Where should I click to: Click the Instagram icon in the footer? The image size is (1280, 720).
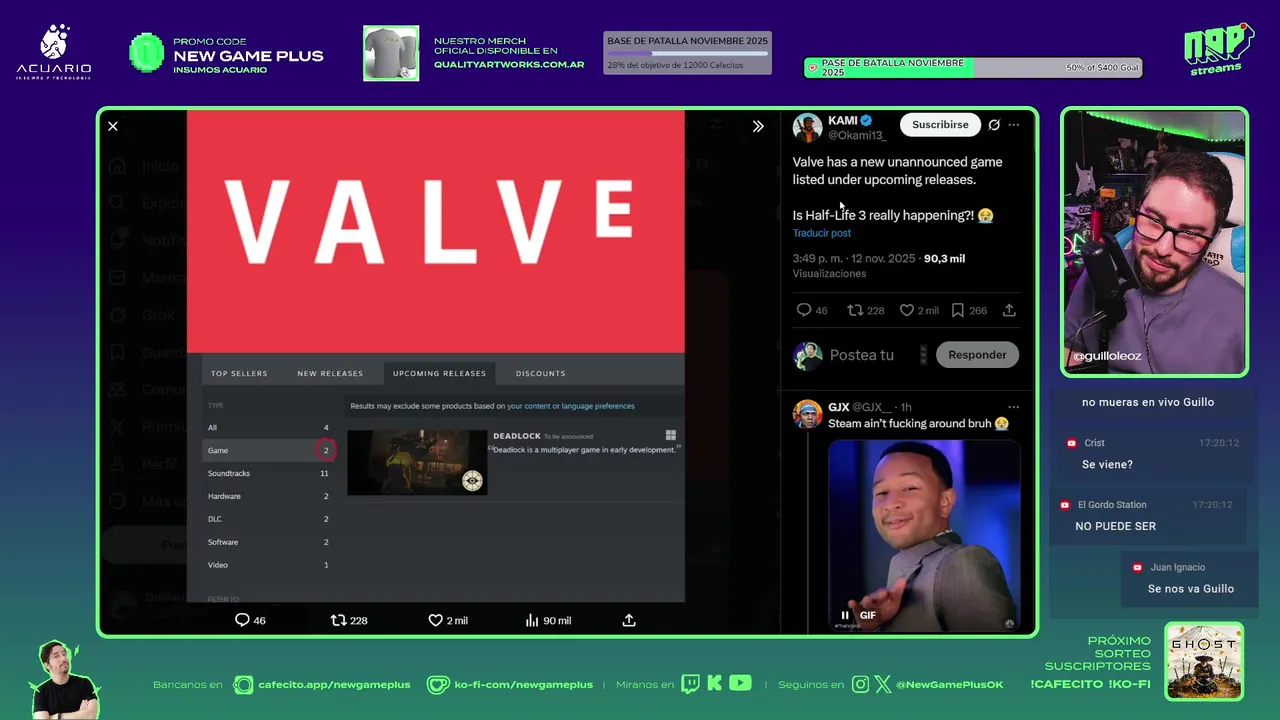(x=861, y=684)
